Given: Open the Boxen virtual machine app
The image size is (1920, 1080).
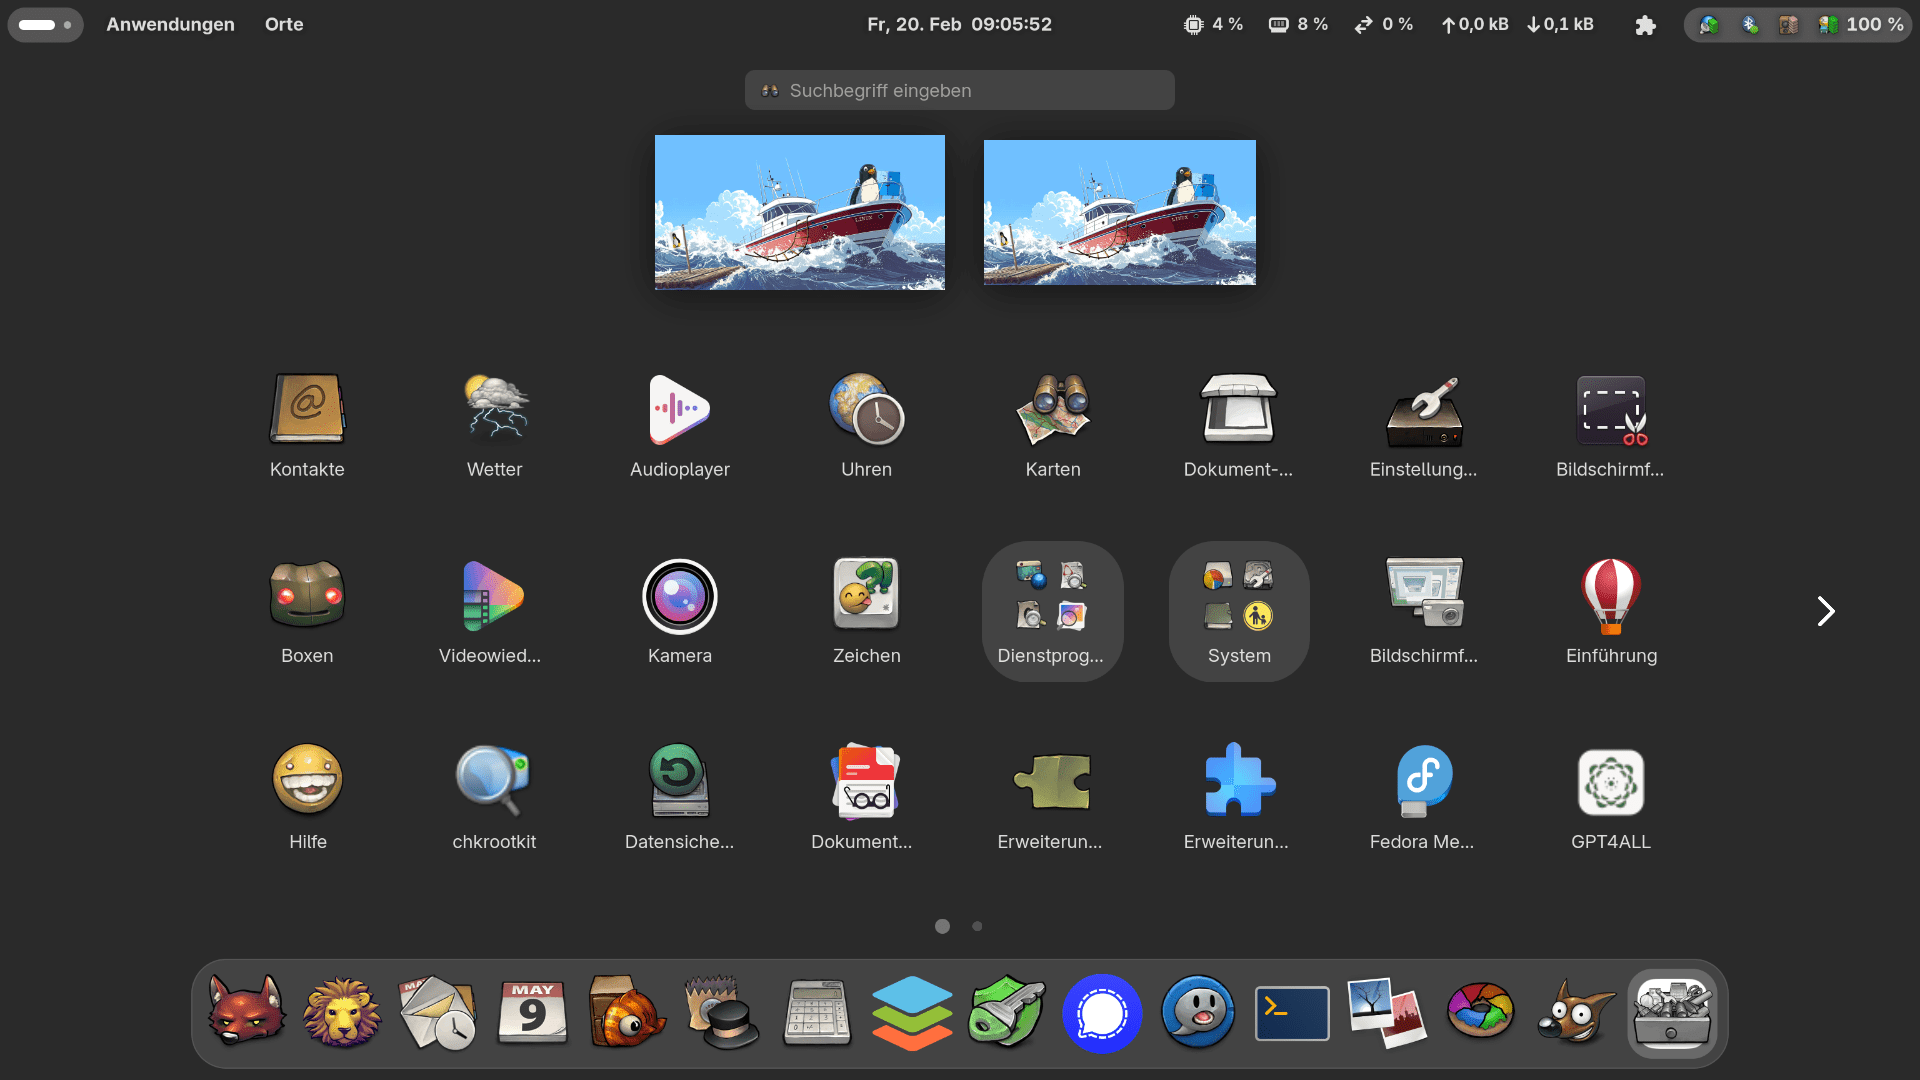Looking at the screenshot, I should pos(307,597).
